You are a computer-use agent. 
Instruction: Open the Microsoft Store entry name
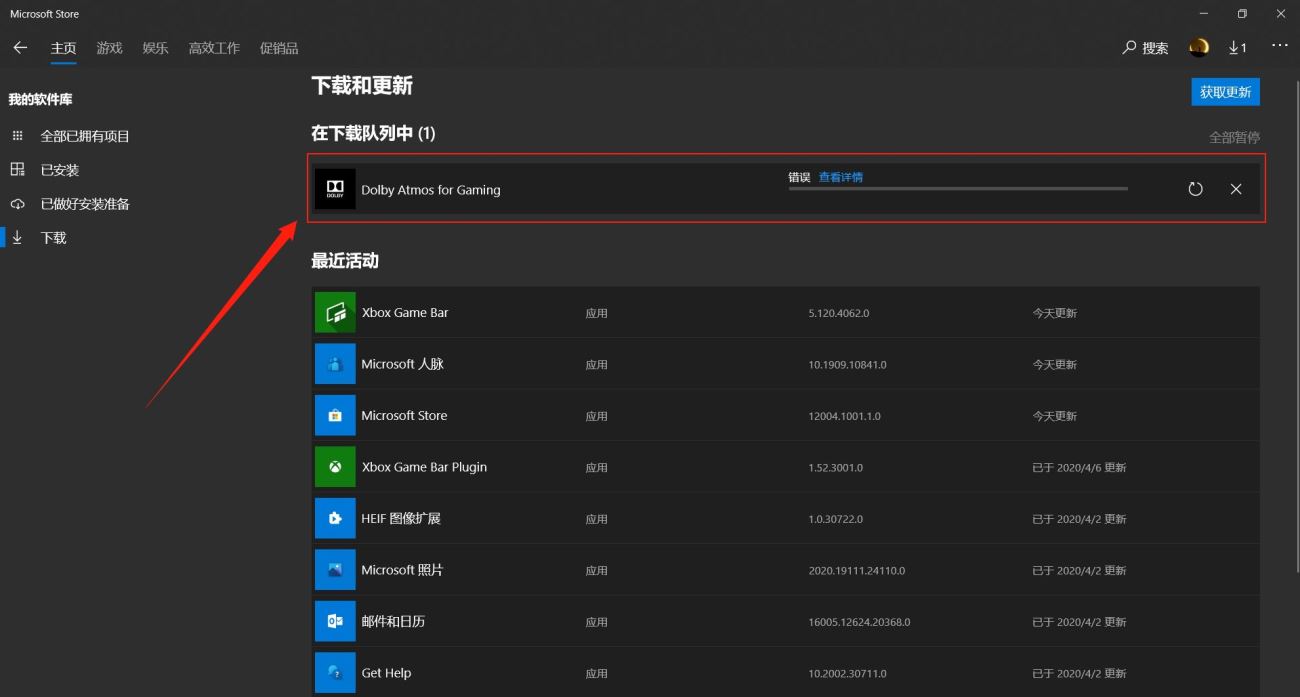pos(404,416)
